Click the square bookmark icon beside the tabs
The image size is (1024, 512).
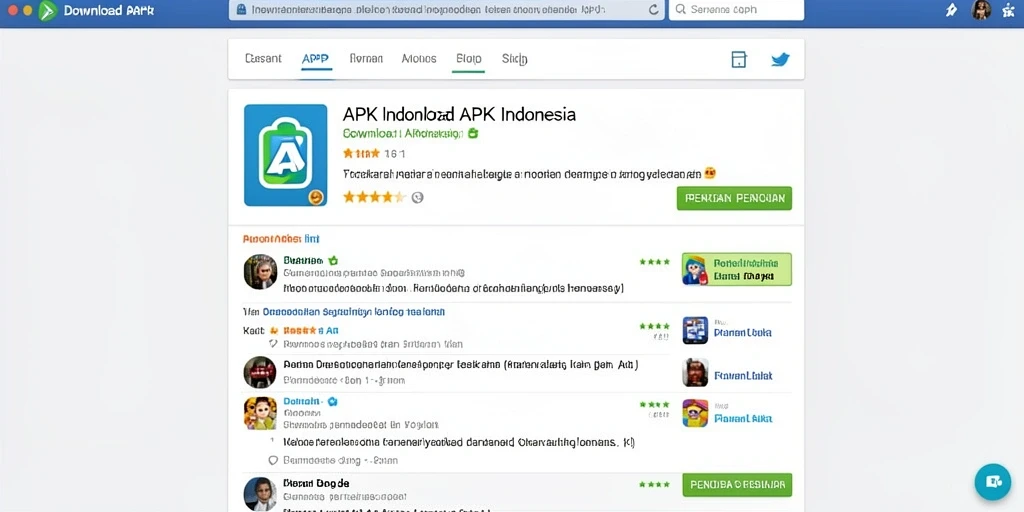pyautogui.click(x=739, y=59)
